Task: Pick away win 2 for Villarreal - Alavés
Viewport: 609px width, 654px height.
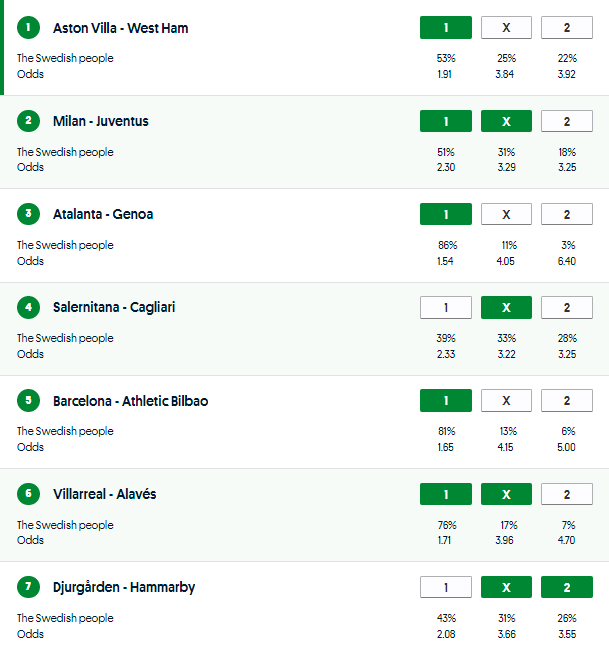Action: click(566, 494)
